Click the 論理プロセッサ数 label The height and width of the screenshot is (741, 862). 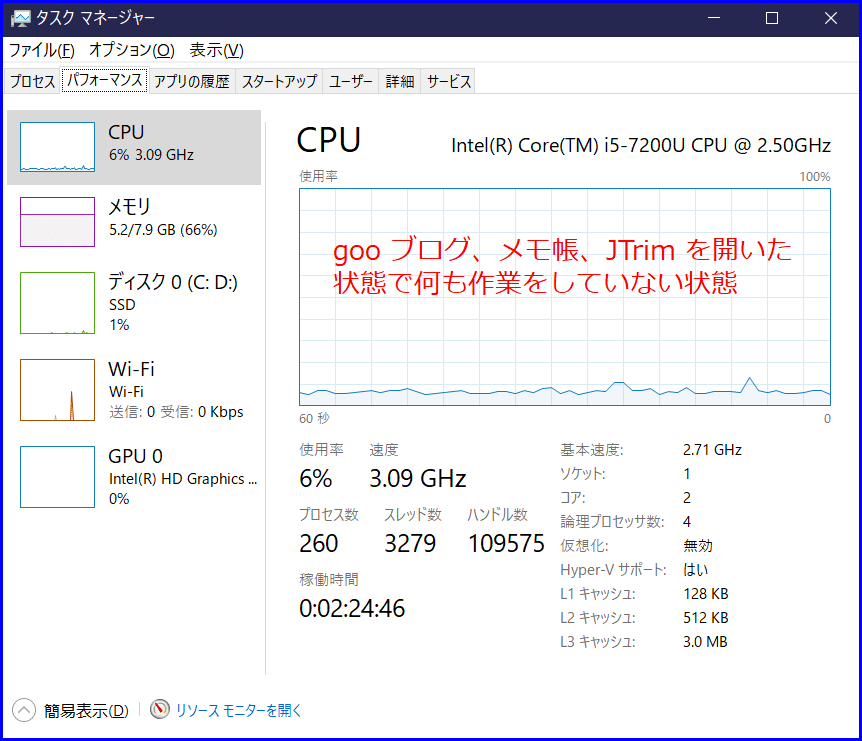[x=612, y=522]
